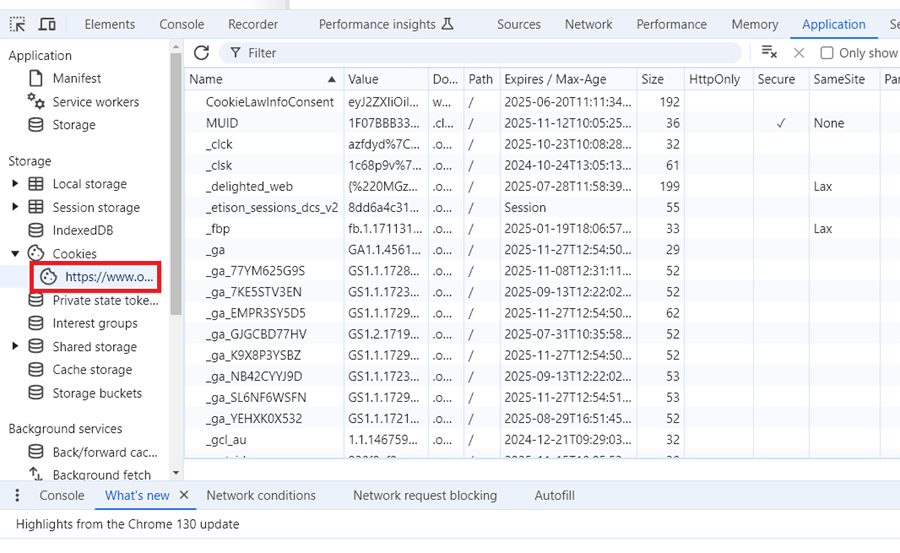Click the Storage database icon under Application
900x553 pixels.
pos(36,125)
